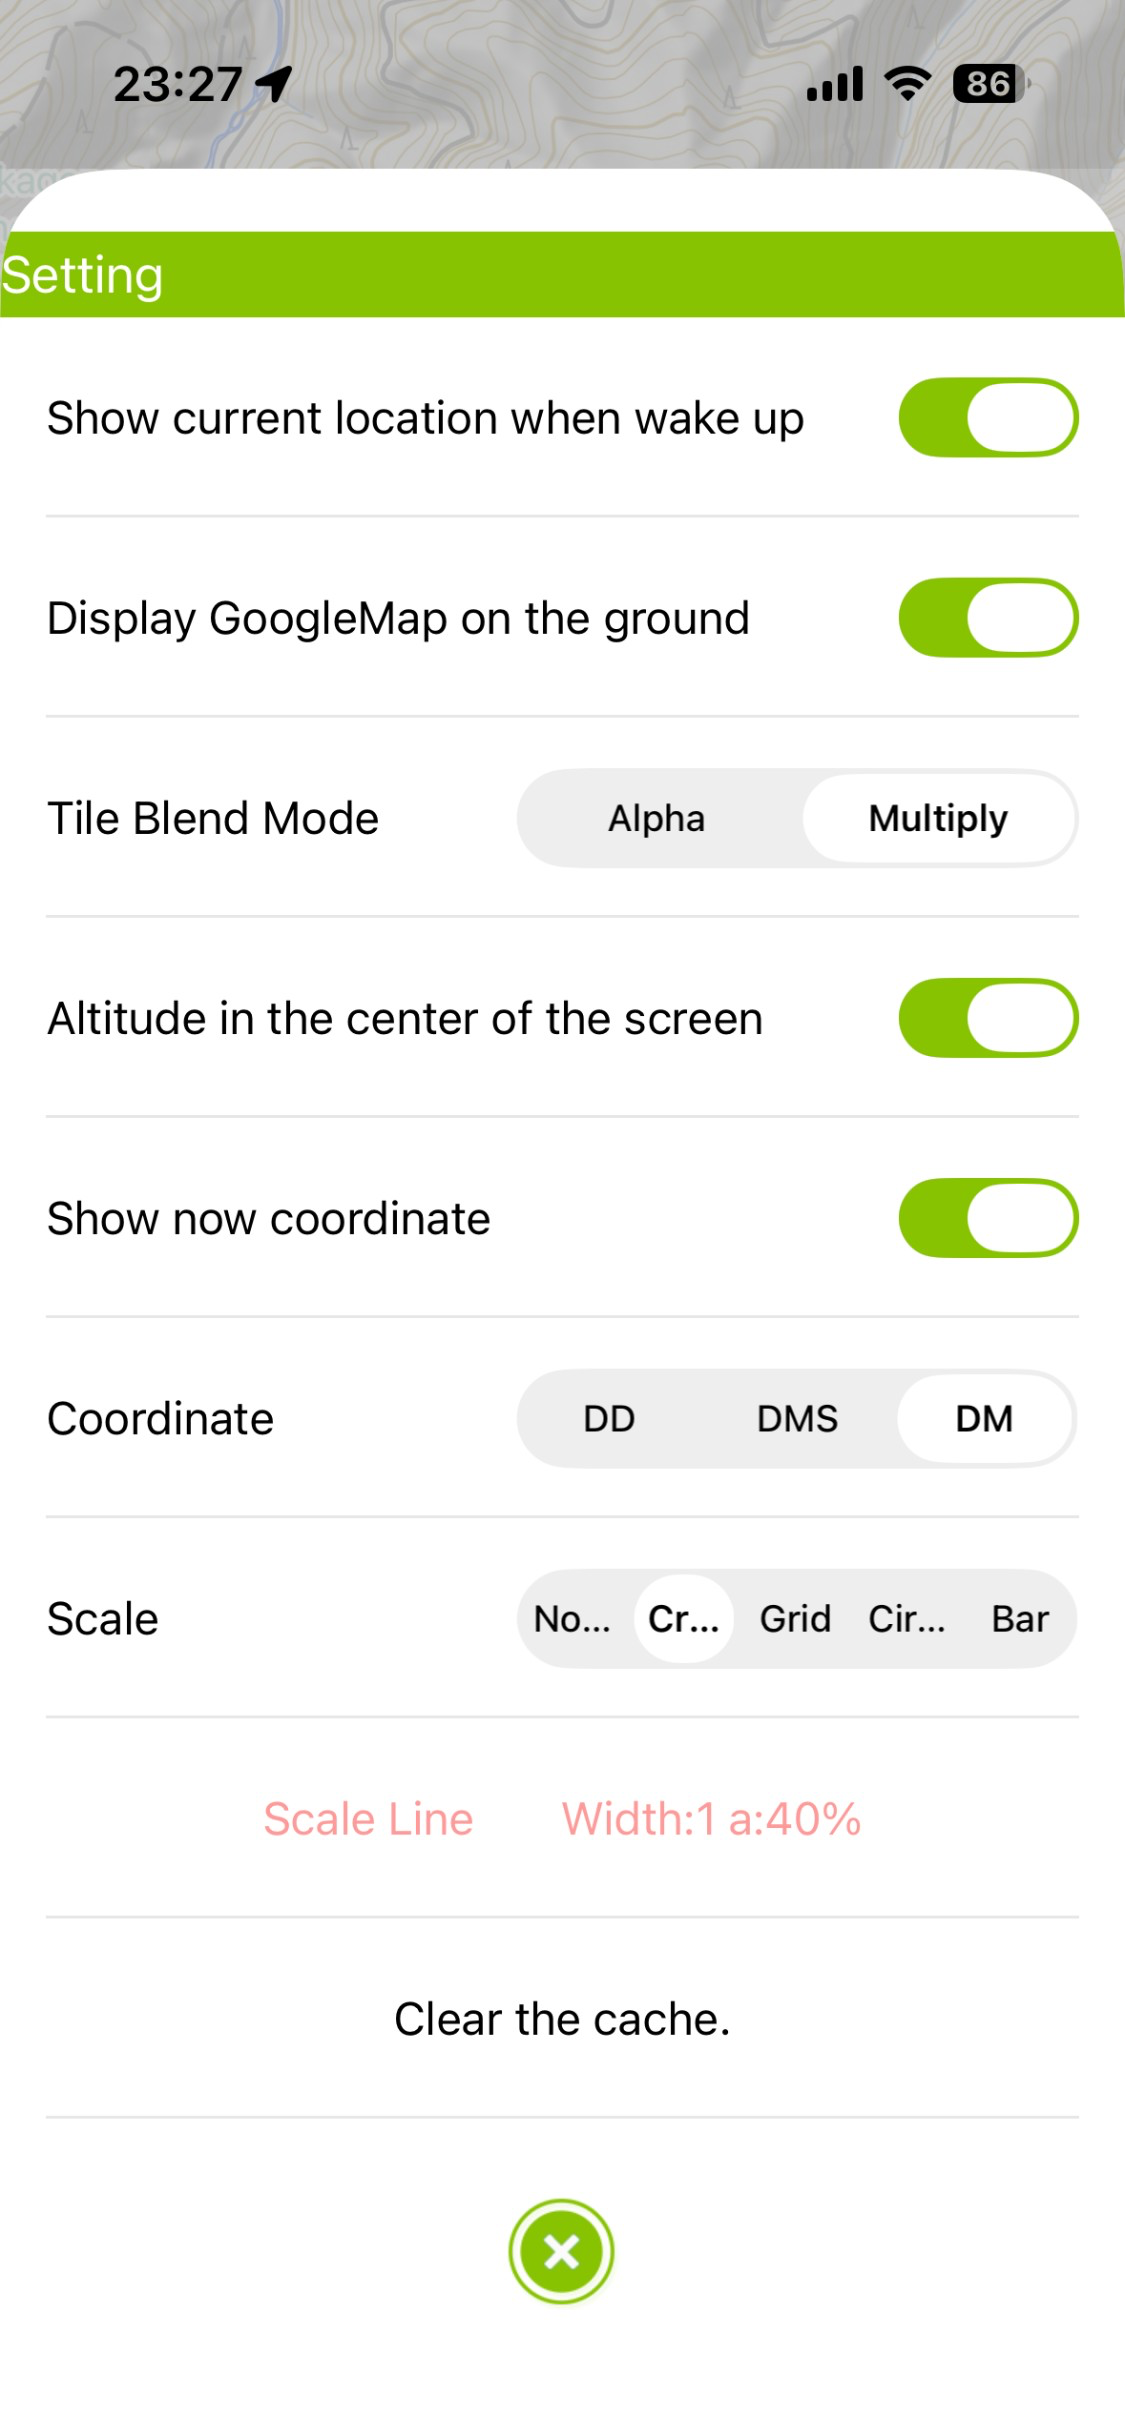1125x2436 pixels.
Task: Tap the green circular close X icon
Action: 561,2251
